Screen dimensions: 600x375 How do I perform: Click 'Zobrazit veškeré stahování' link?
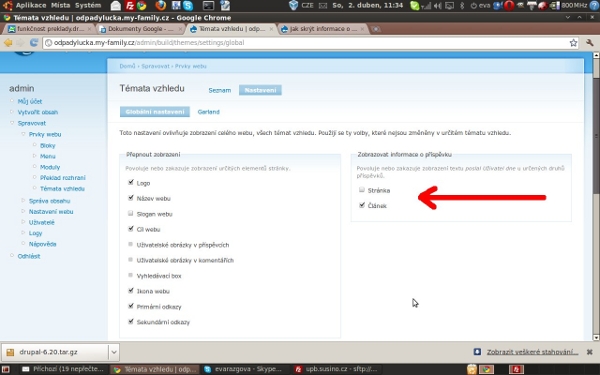tap(532, 352)
